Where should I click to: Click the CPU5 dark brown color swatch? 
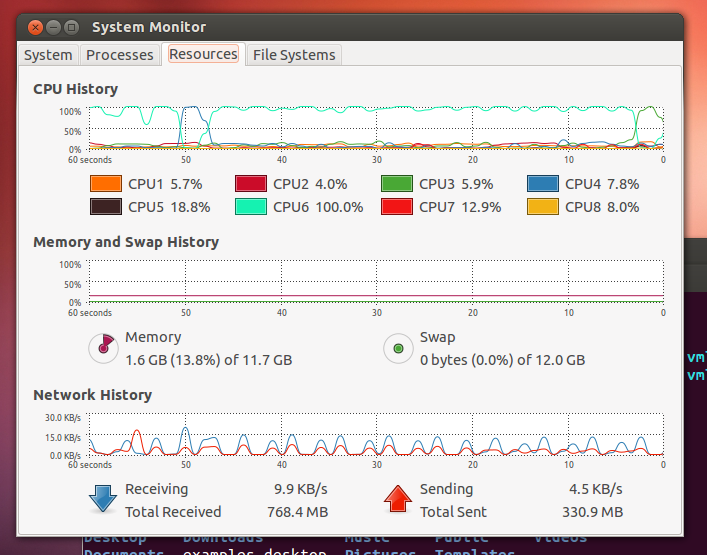pos(106,207)
